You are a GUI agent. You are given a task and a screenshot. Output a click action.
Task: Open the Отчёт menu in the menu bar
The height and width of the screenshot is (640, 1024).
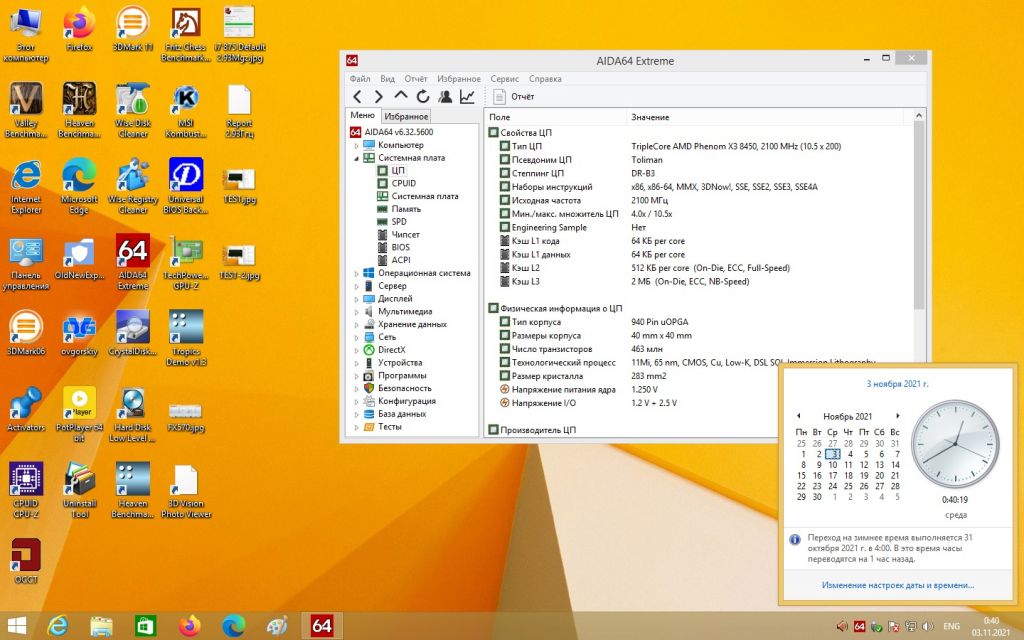(415, 78)
